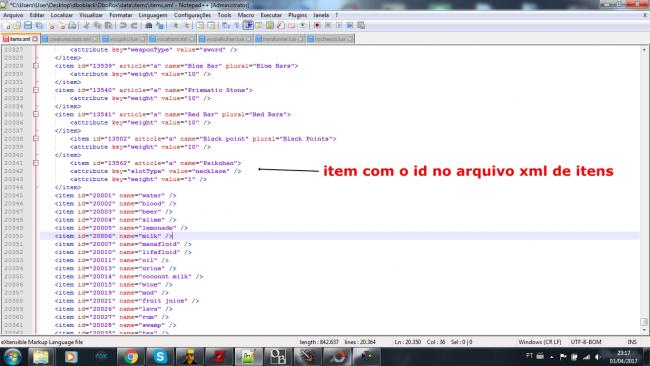Start macro recording with red record icon
The height and width of the screenshot is (366, 650).
pyautogui.click(x=317, y=26)
